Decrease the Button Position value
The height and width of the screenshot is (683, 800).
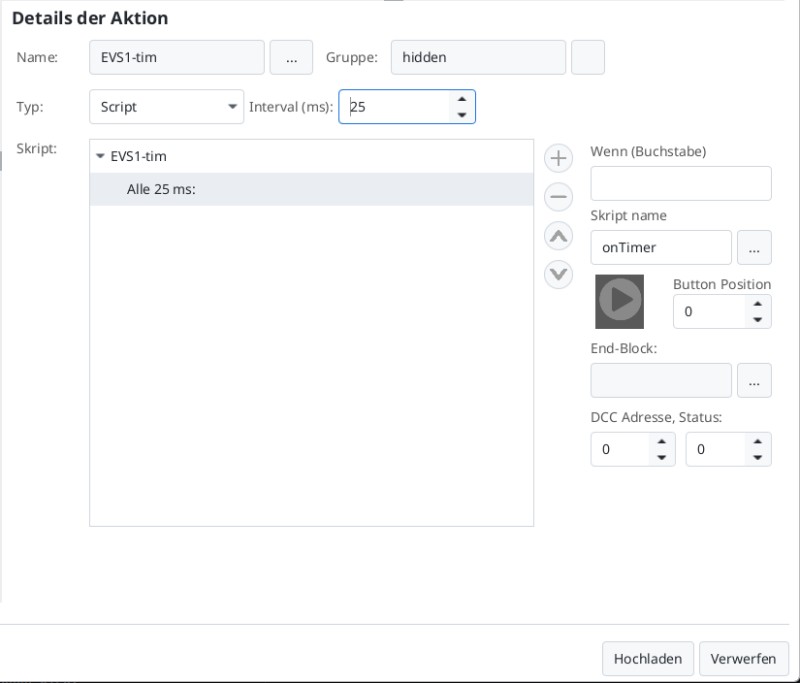click(758, 319)
